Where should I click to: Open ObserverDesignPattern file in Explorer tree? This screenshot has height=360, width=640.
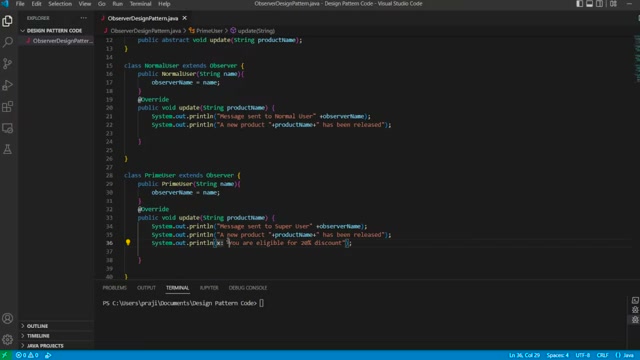click(57, 41)
